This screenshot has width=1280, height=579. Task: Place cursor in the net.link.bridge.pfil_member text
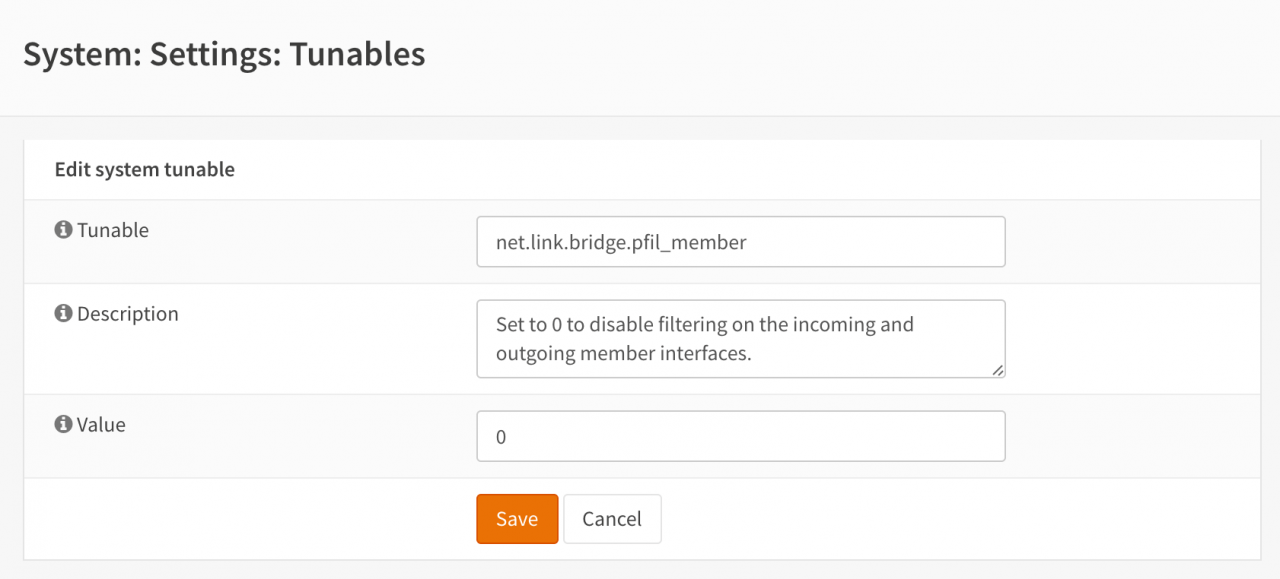pos(621,242)
